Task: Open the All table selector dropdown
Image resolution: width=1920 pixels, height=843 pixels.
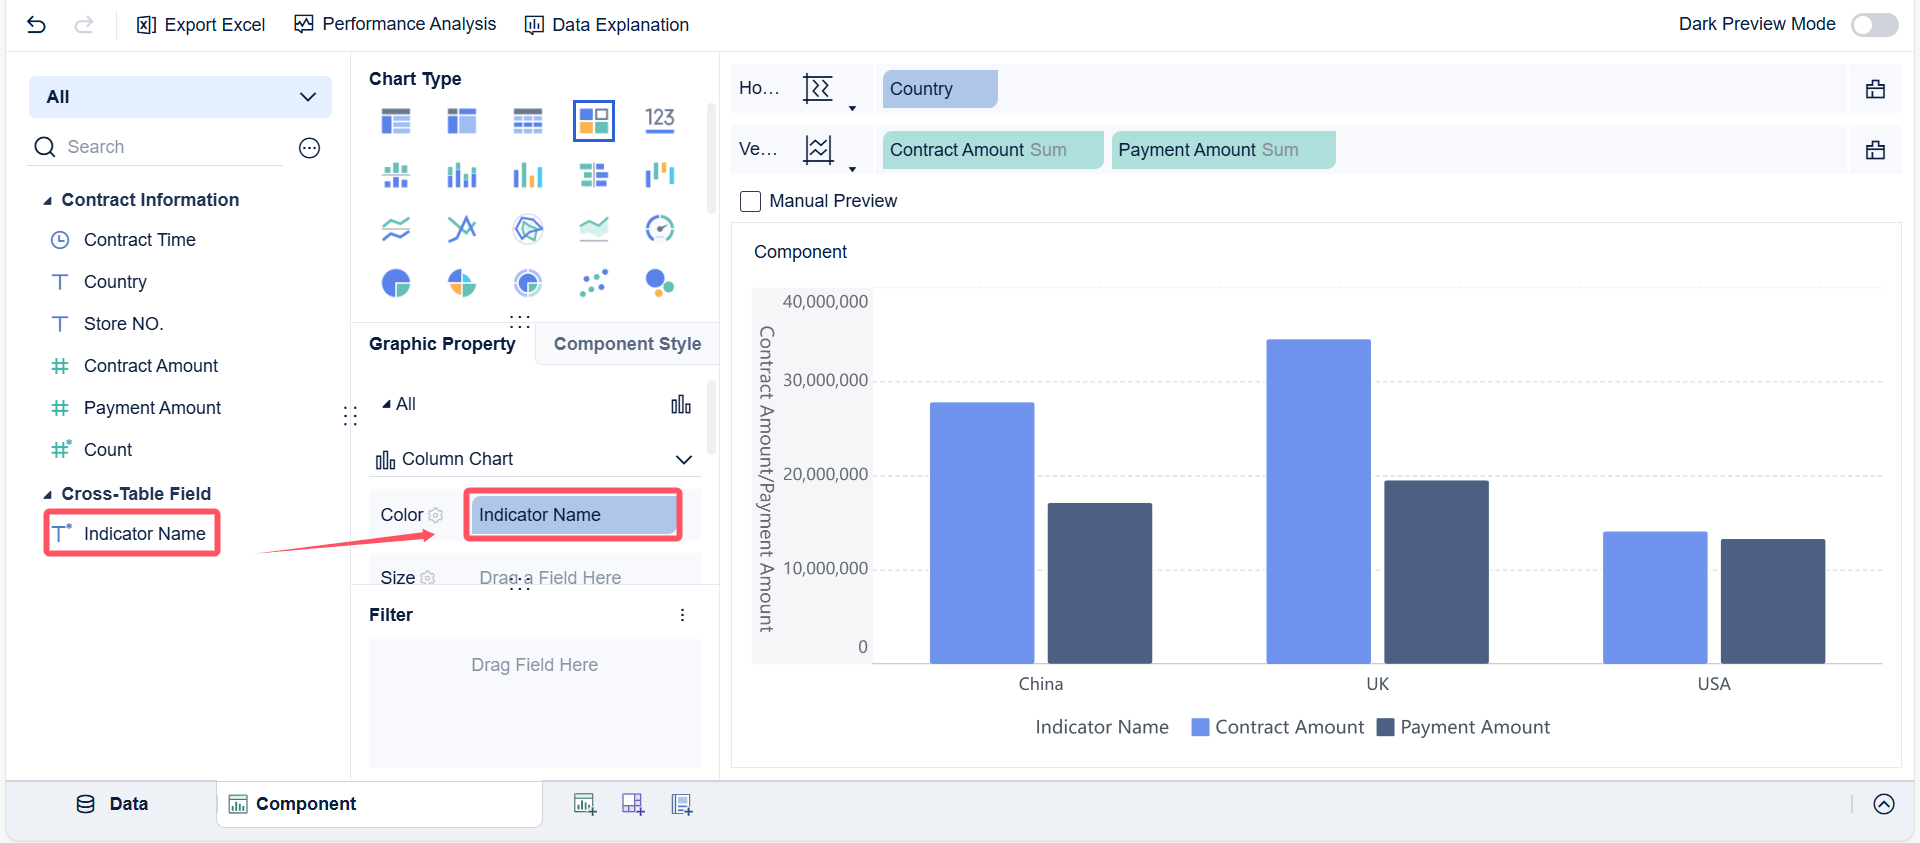Action: [x=180, y=97]
